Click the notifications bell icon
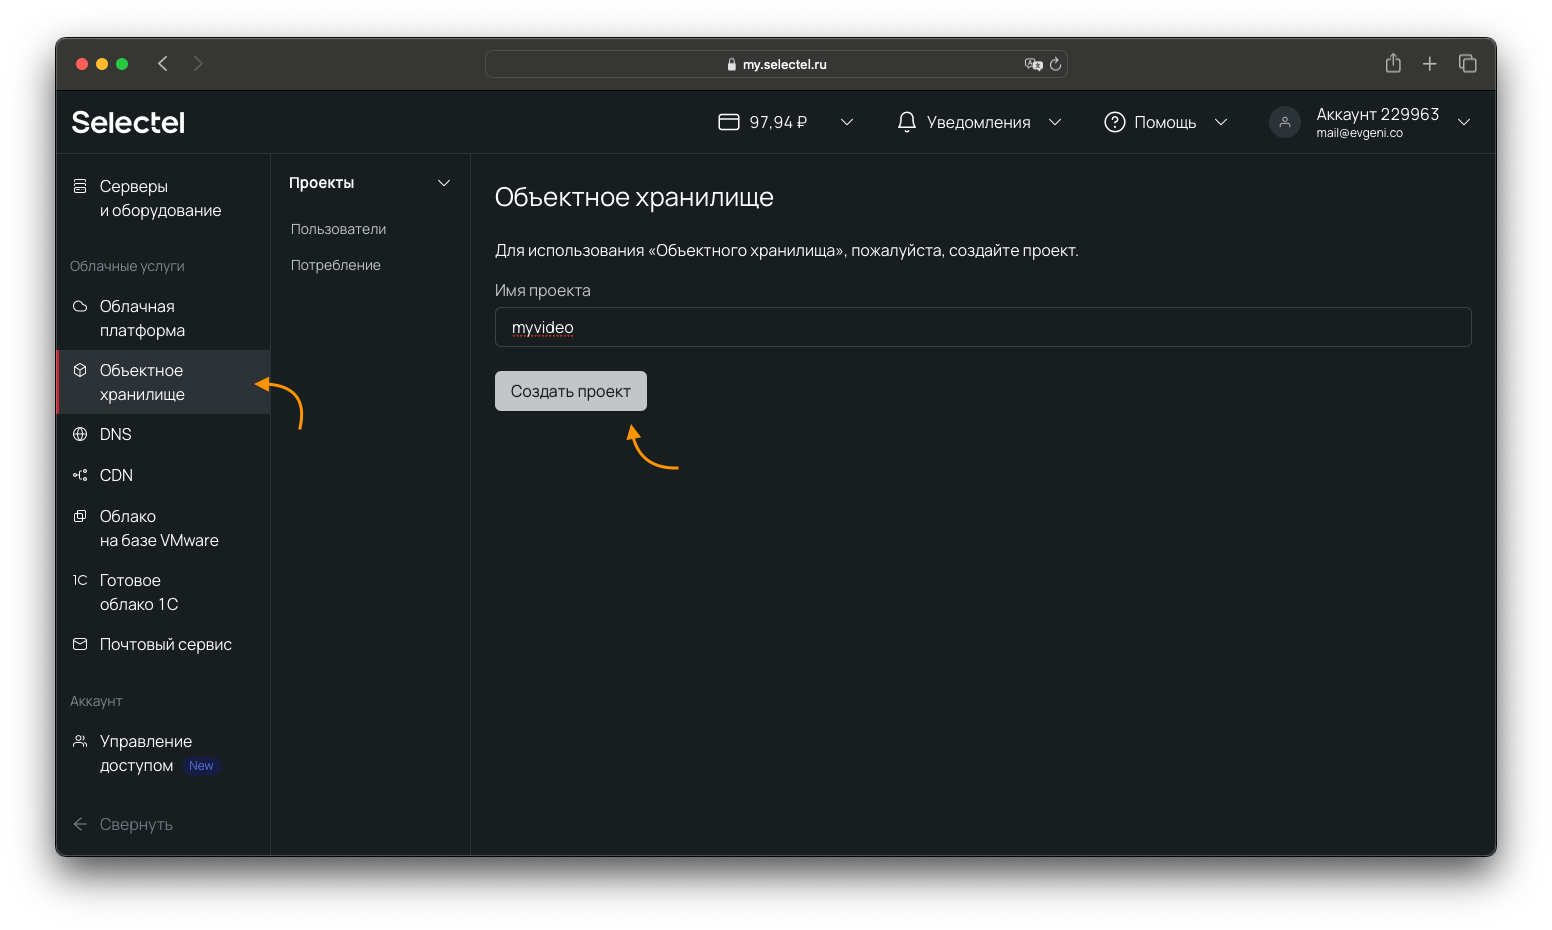Viewport: 1552px width, 930px height. coord(907,122)
